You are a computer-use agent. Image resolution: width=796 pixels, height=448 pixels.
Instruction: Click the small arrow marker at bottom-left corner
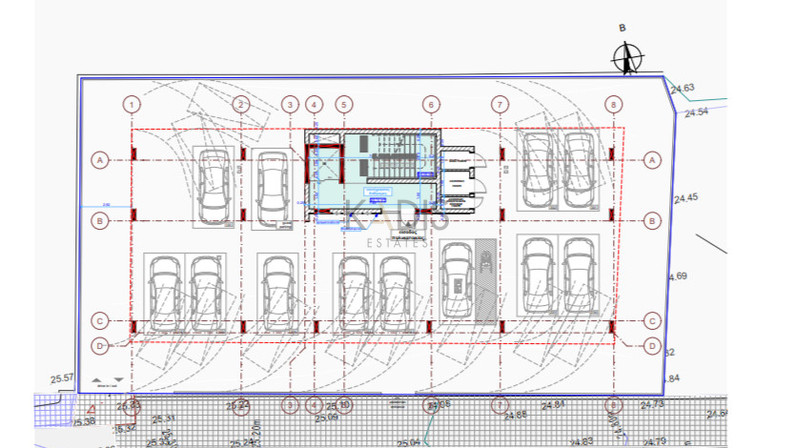click(103, 381)
